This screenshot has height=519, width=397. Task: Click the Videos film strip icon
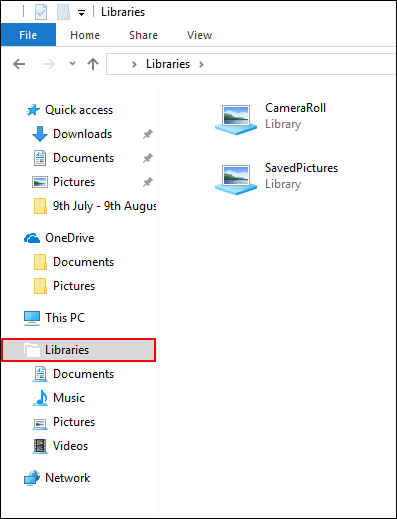click(40, 446)
